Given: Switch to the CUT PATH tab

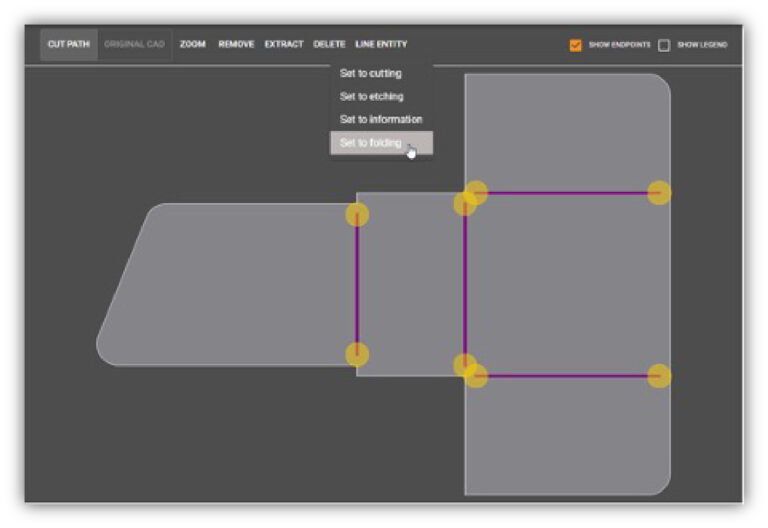Looking at the screenshot, I should (x=68, y=45).
